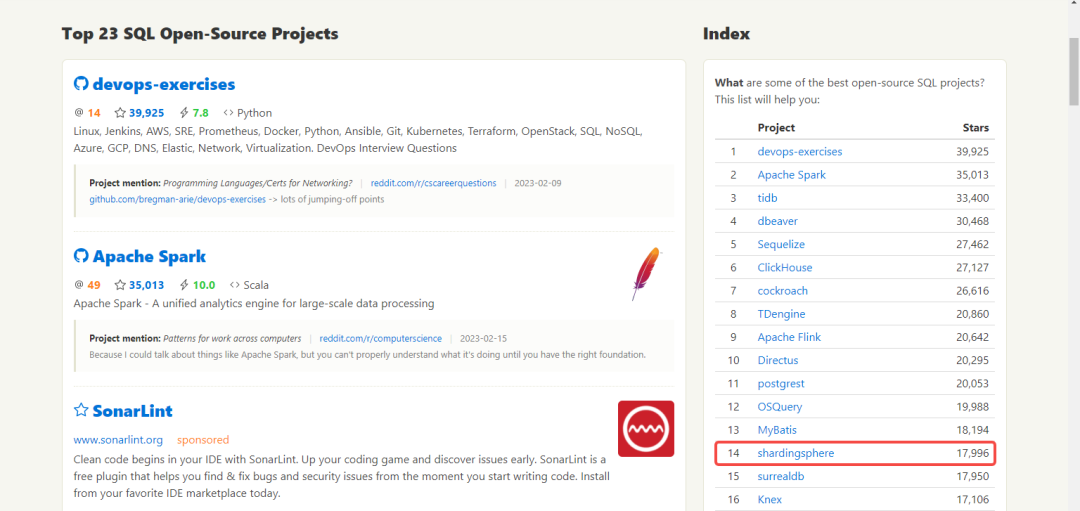This screenshot has height=511, width=1080.
Task: Open the Apache Spark project title
Action: tap(149, 256)
